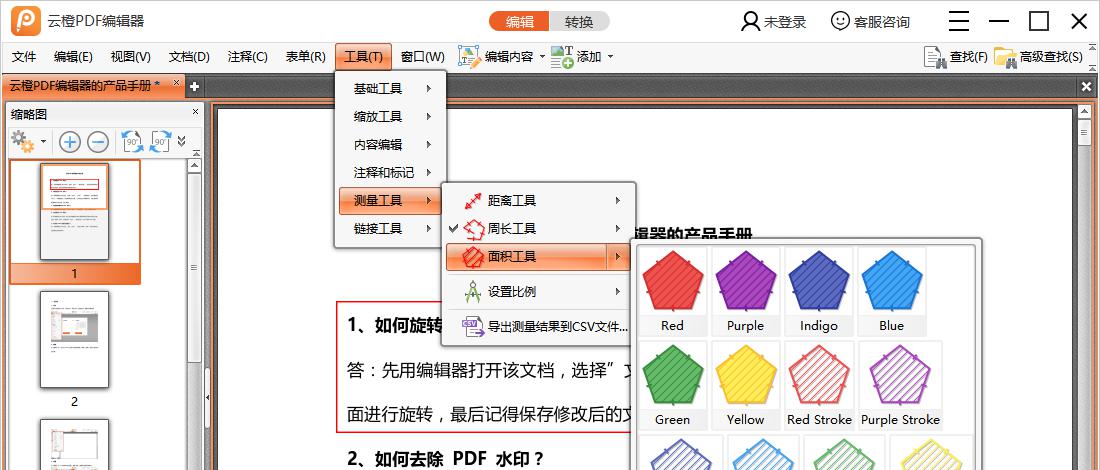Zoom in thumbnails with plus icon
Image resolution: width=1100 pixels, height=470 pixels.
pyautogui.click(x=69, y=142)
